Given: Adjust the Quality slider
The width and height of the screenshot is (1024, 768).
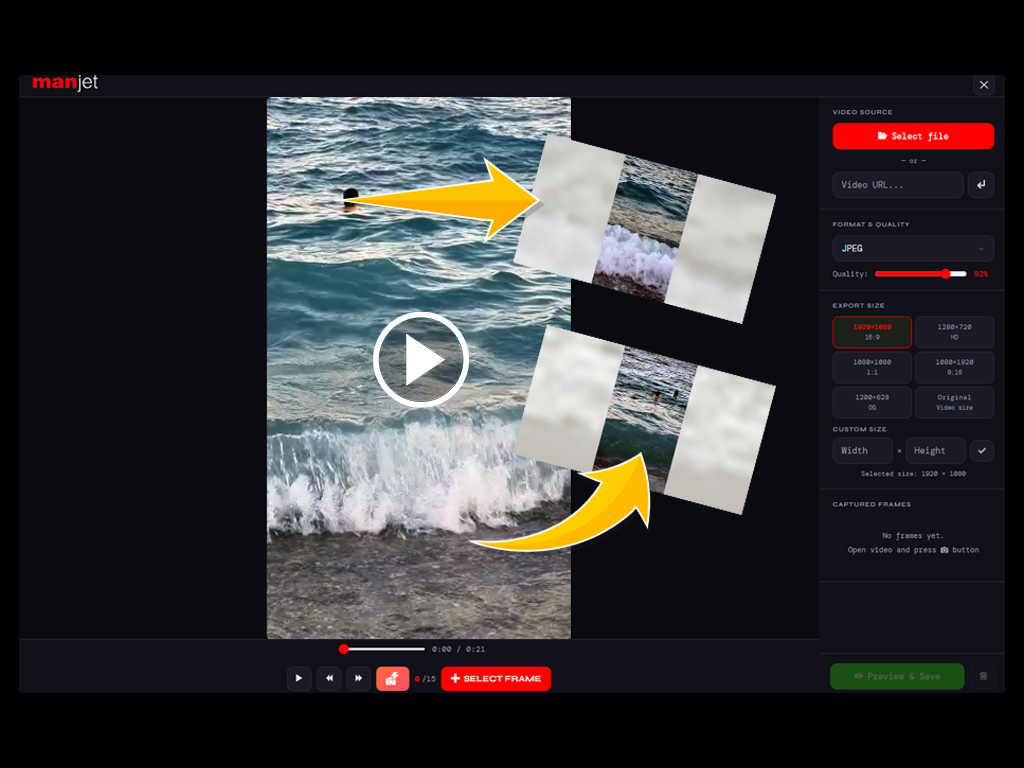Looking at the screenshot, I should pos(920,274).
